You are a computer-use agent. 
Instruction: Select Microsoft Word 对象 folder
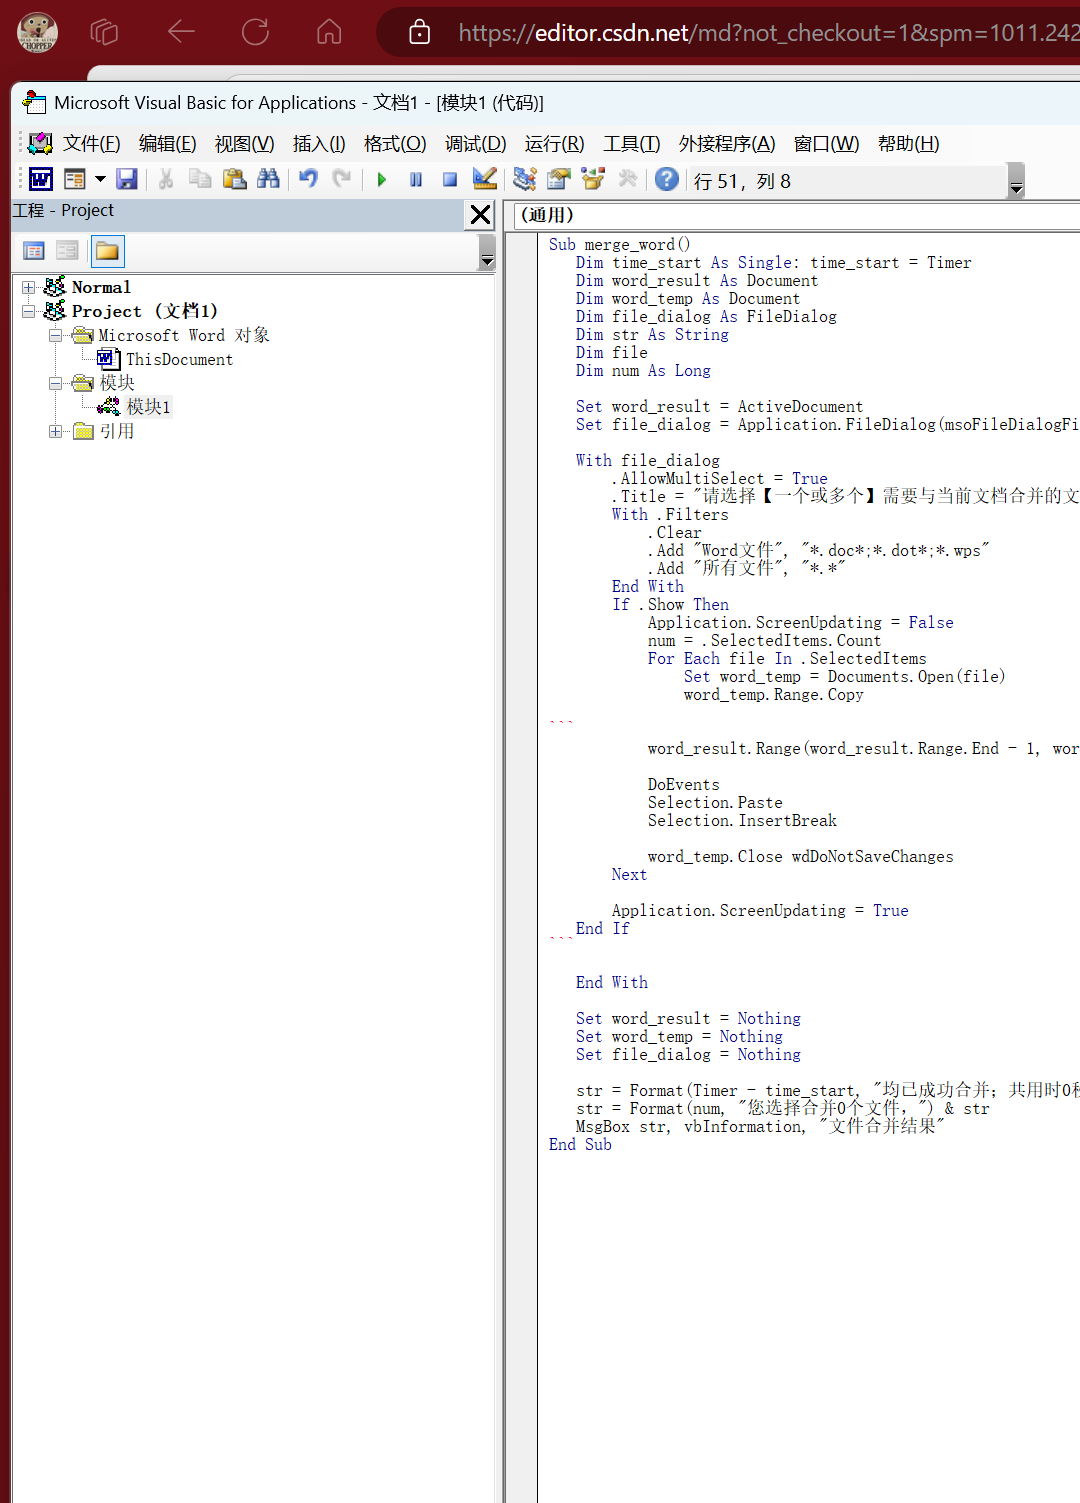pyautogui.click(x=184, y=335)
